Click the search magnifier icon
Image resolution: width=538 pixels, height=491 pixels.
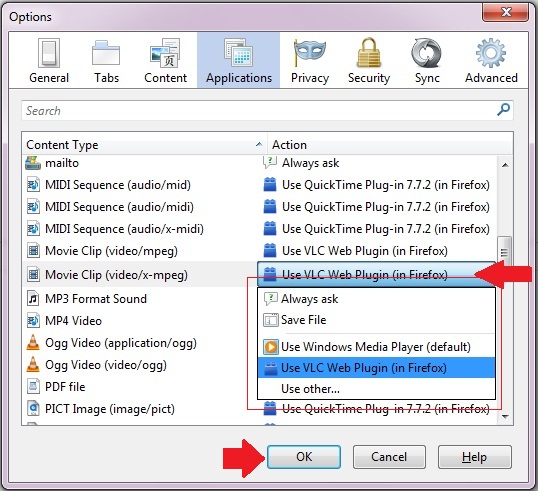point(503,110)
